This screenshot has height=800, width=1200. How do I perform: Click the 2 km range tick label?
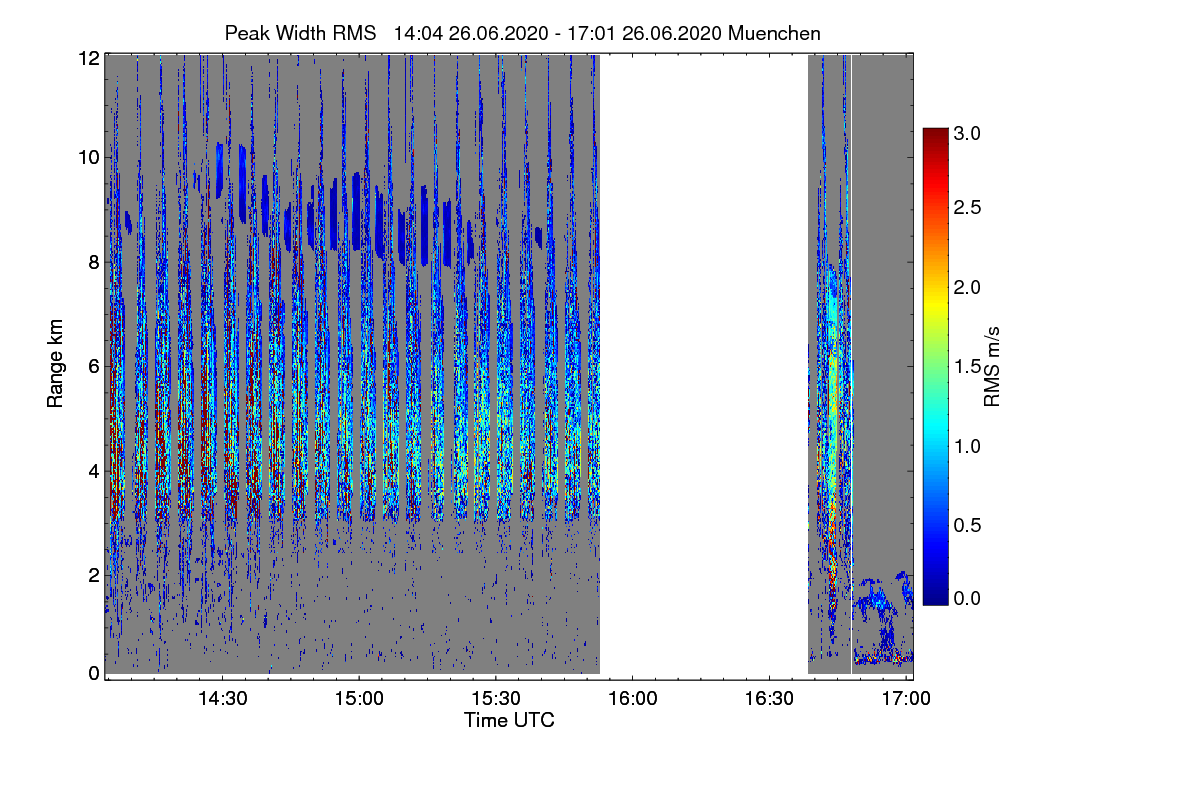click(x=94, y=575)
